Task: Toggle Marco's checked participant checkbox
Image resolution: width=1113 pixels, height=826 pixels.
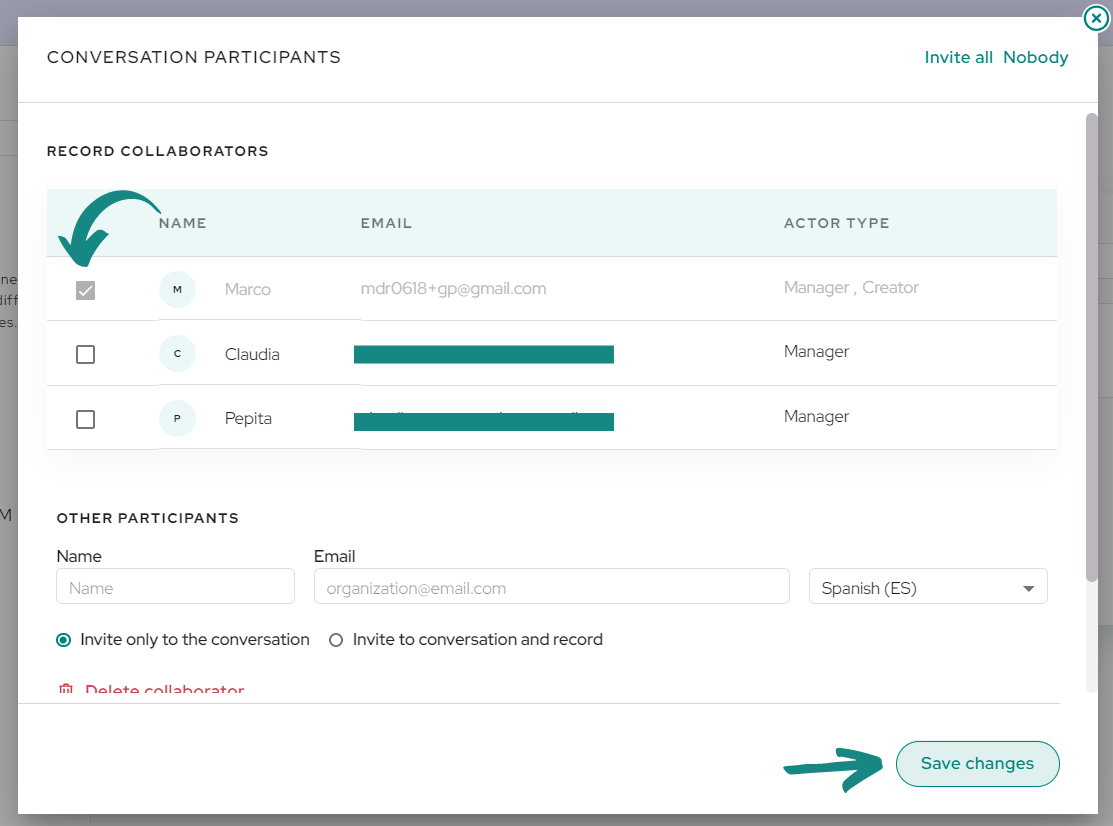Action: coord(85,290)
